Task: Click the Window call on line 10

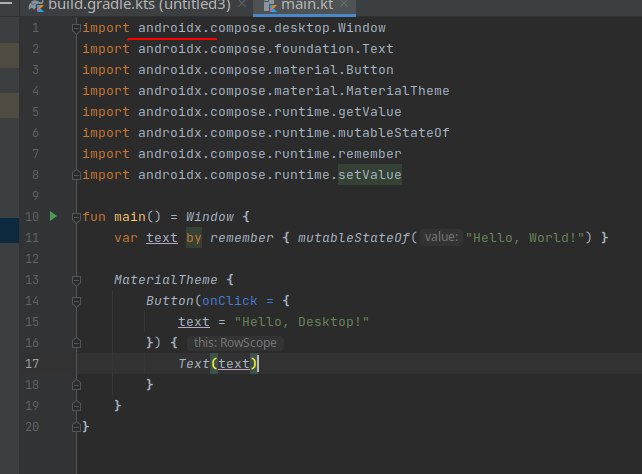Action: tap(210, 217)
